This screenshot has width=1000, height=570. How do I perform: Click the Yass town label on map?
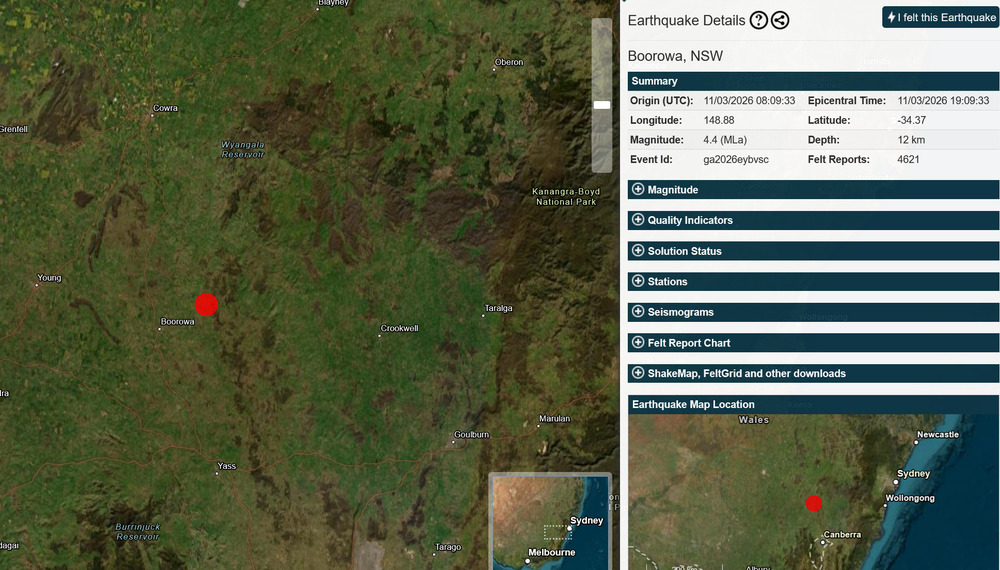[x=227, y=466]
